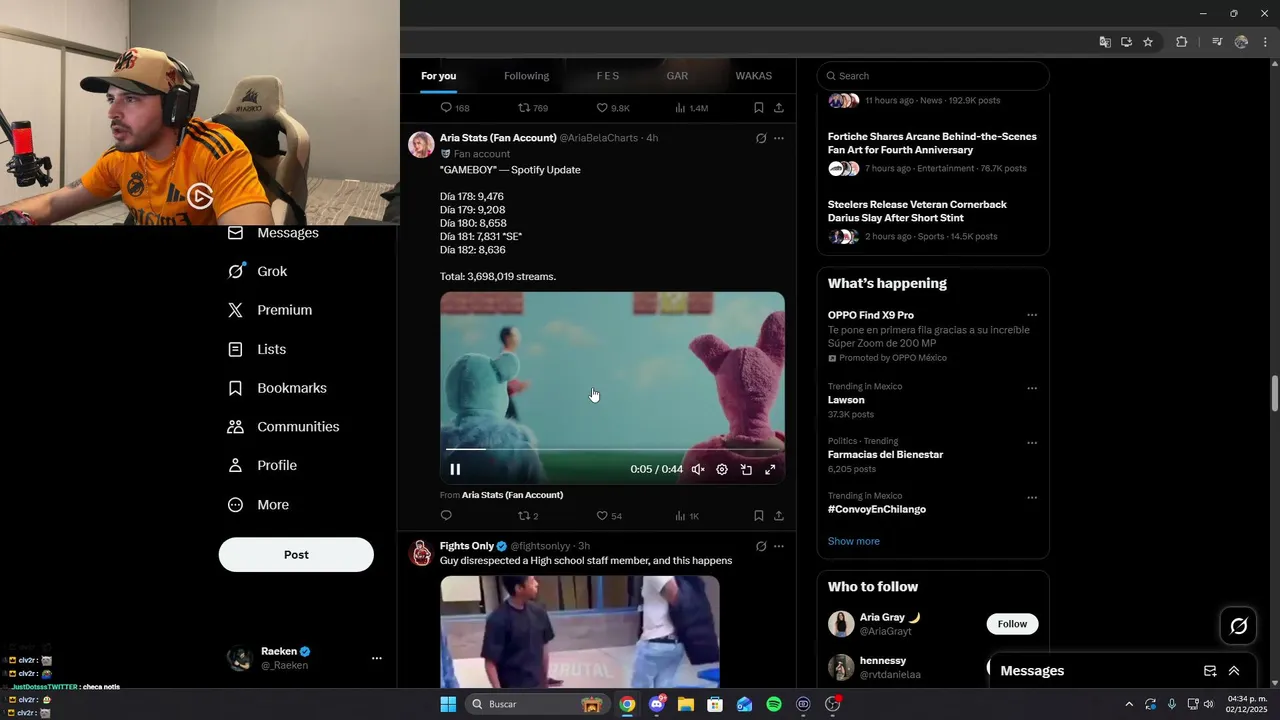Repost the top post with 769 reposts

click(532, 108)
